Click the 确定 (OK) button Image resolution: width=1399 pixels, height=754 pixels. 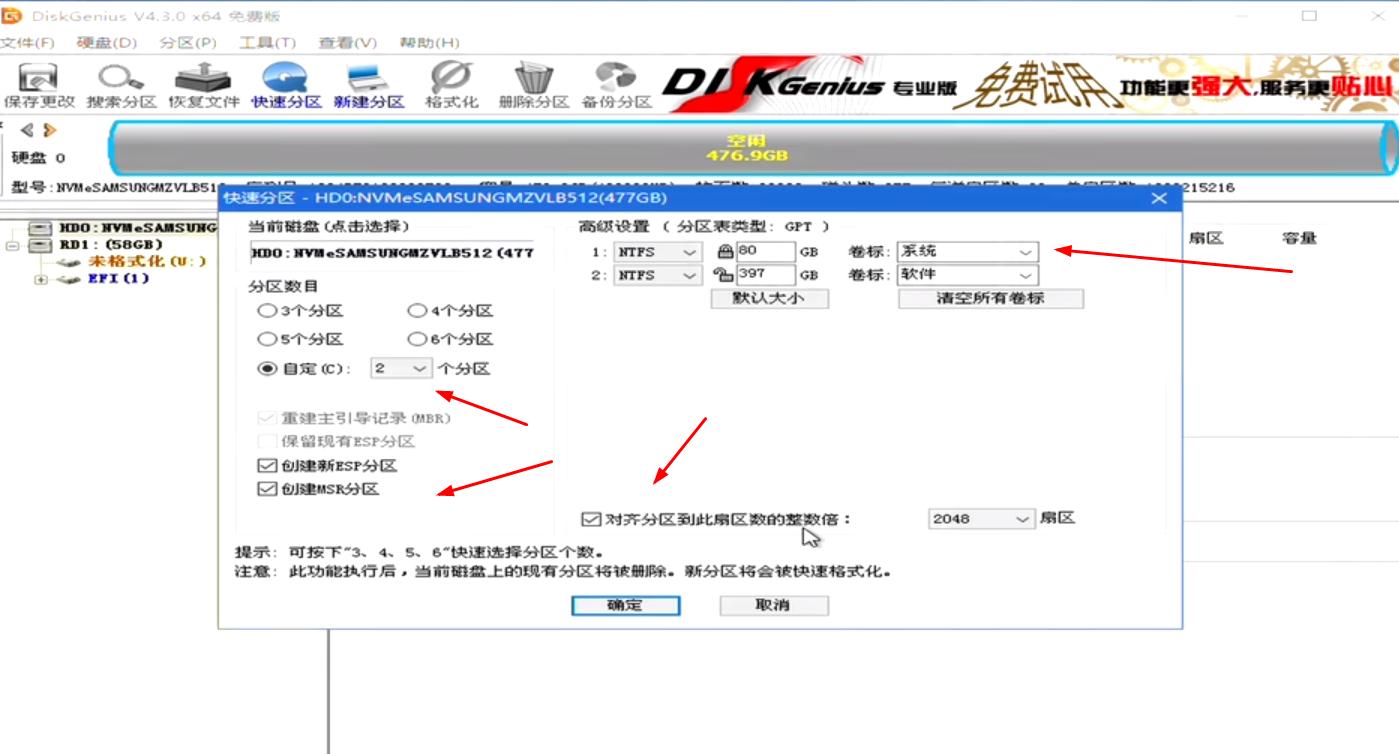626,605
